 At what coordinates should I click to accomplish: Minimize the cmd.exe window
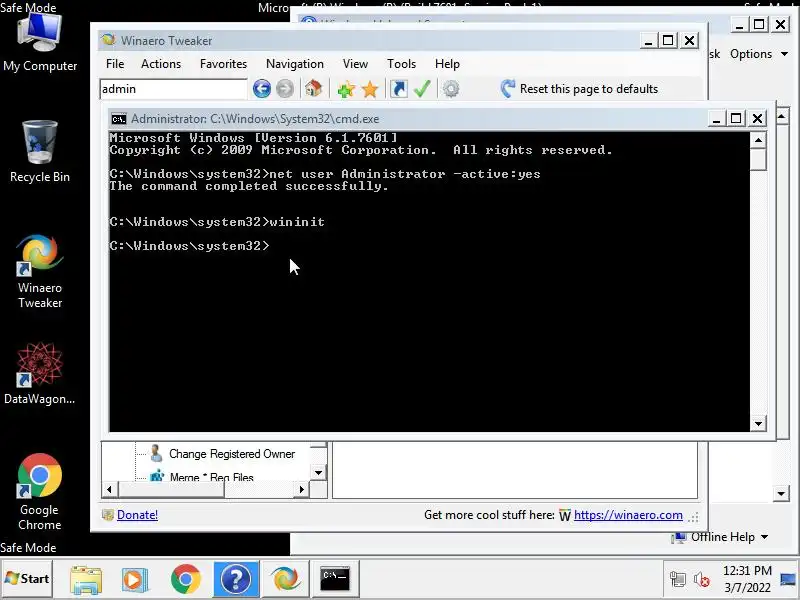click(x=716, y=119)
